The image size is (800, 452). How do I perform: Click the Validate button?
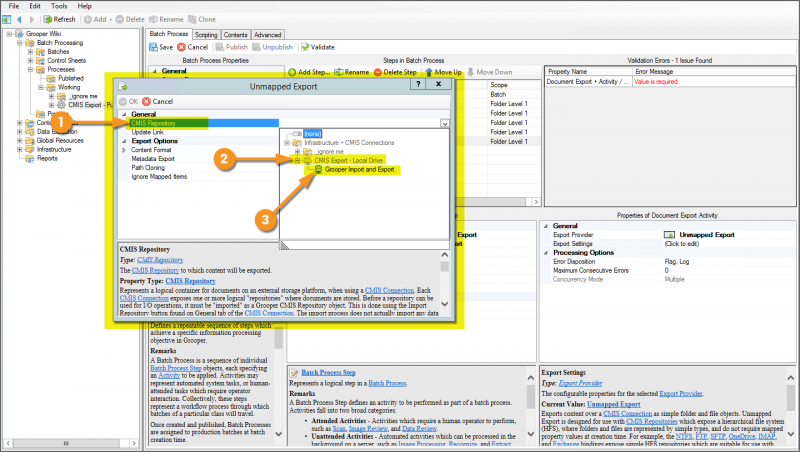318,47
